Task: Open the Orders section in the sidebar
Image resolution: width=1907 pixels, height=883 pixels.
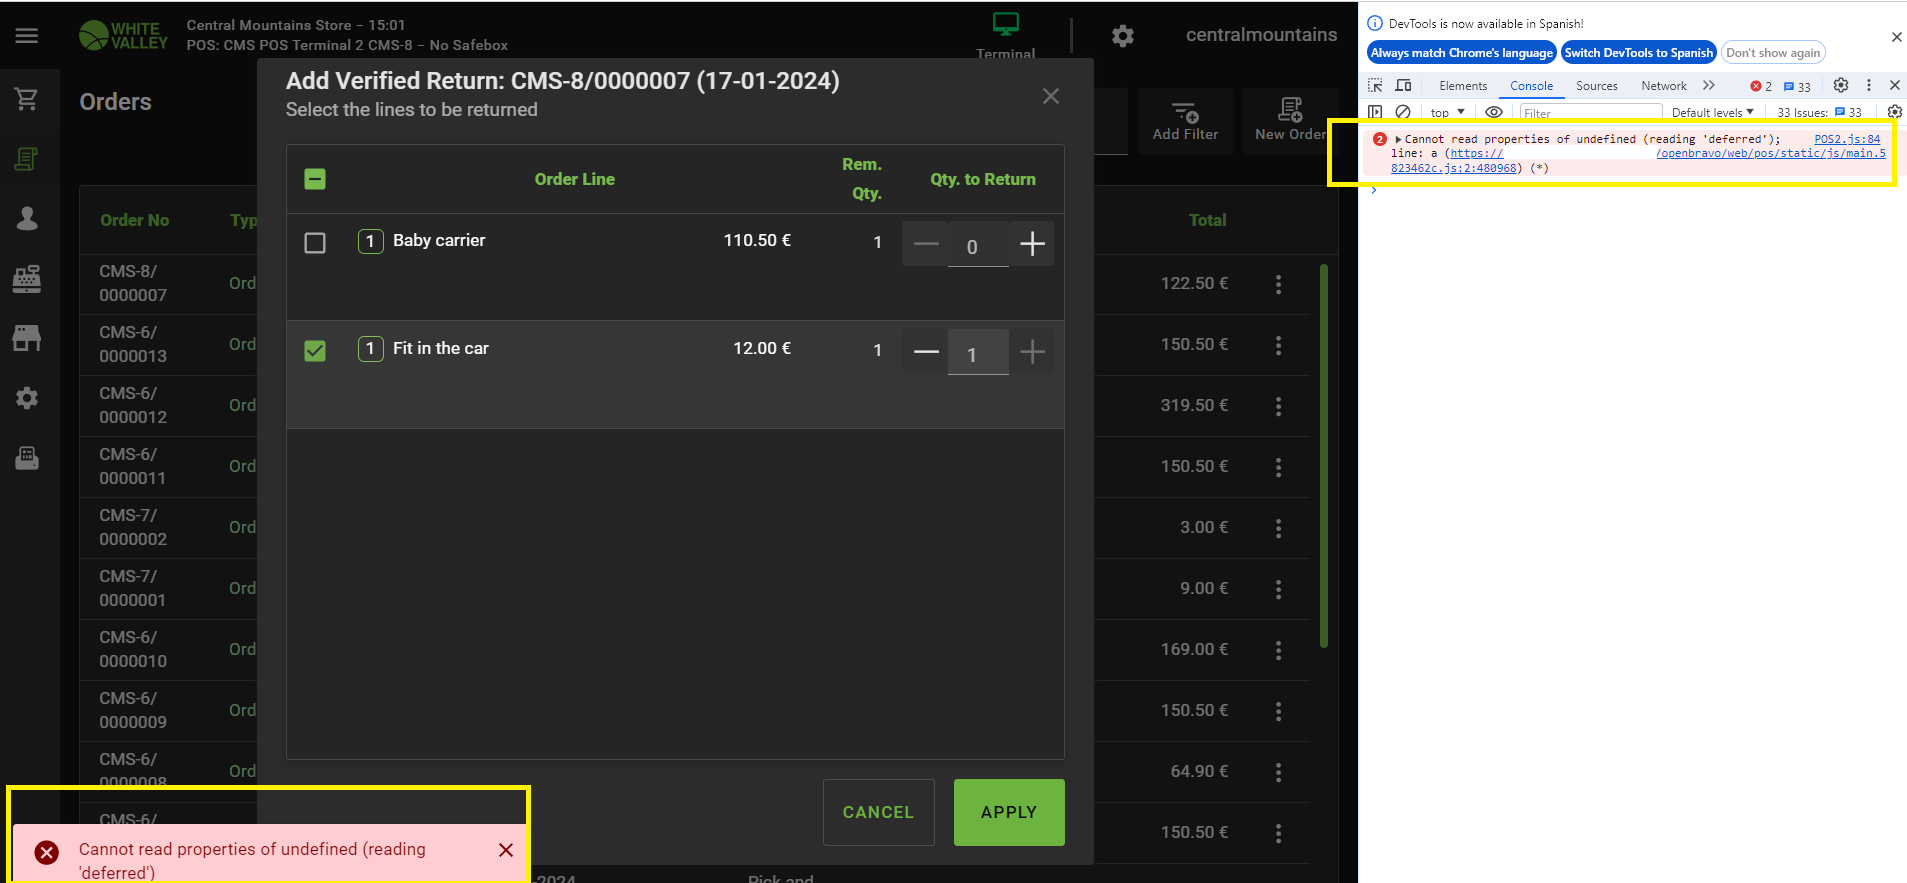Action: pos(27,159)
